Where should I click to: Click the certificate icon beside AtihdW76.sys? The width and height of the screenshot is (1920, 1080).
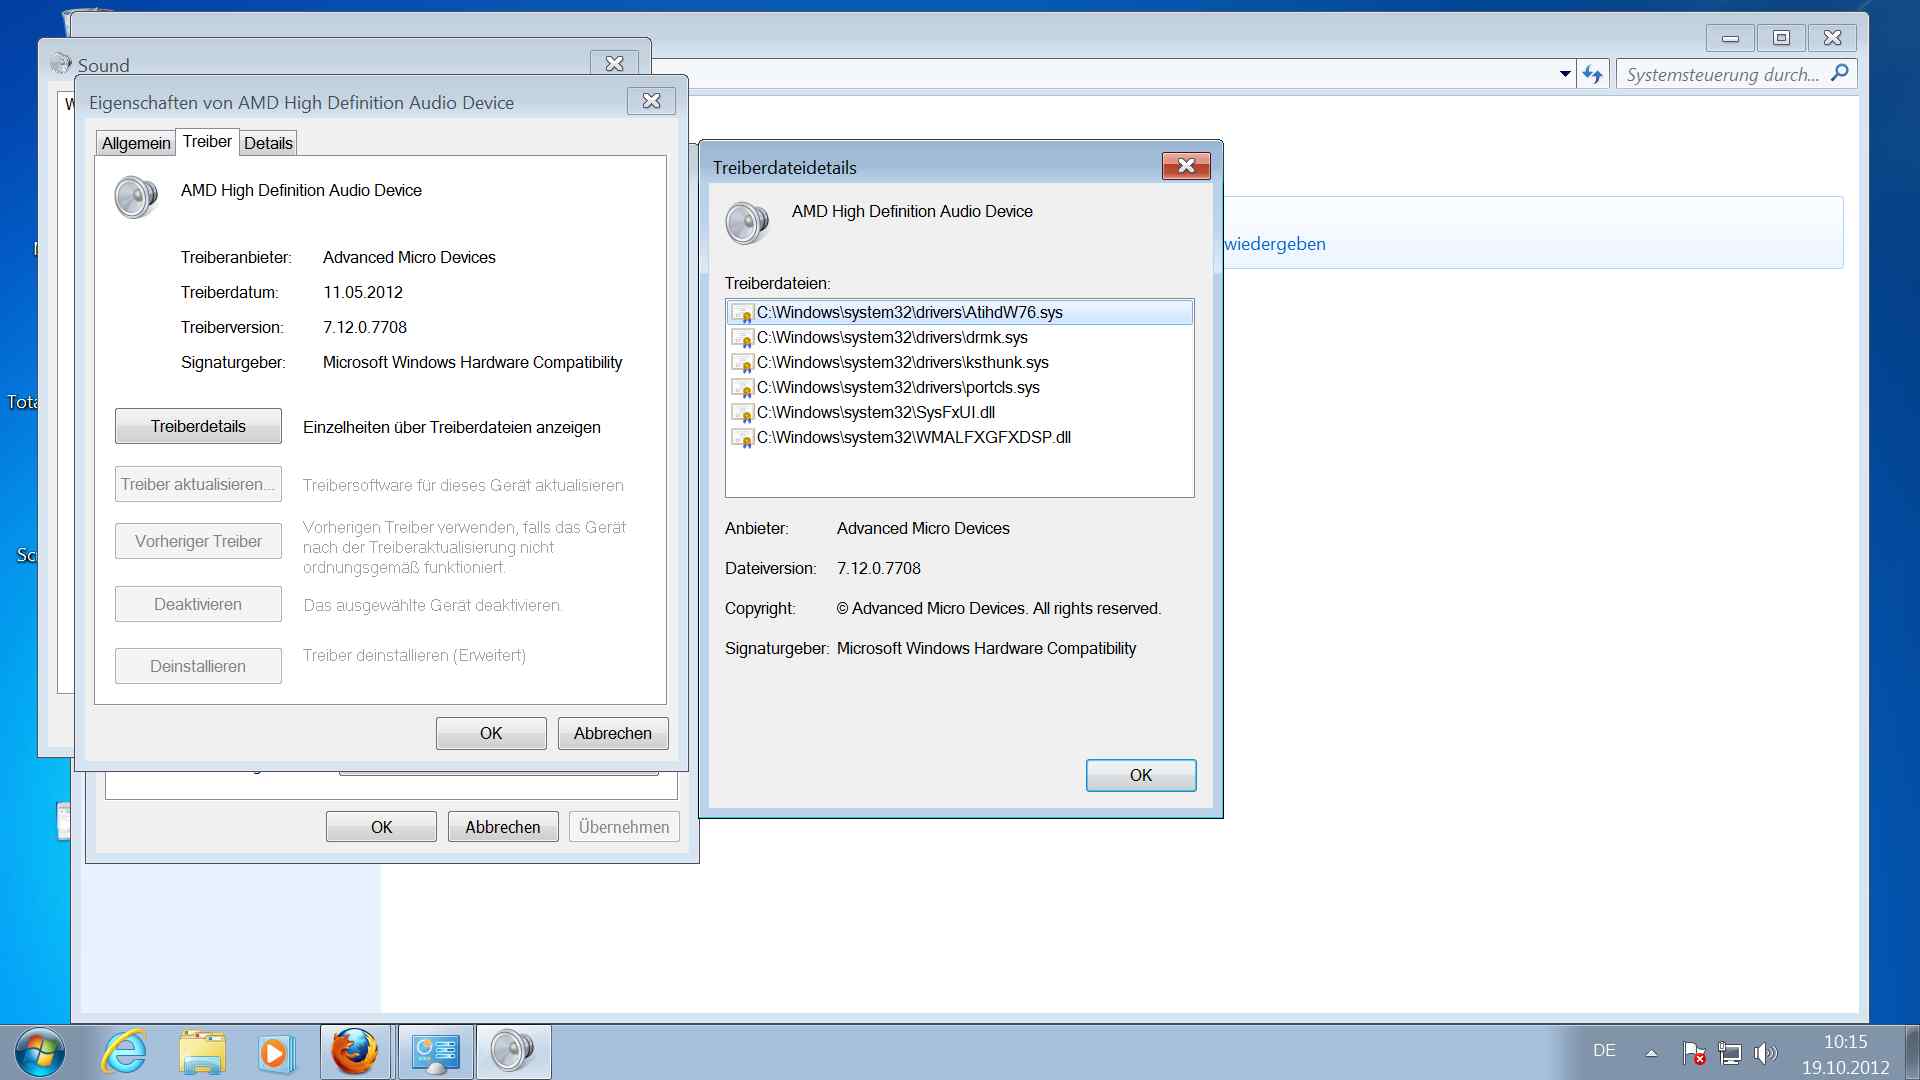coord(742,313)
